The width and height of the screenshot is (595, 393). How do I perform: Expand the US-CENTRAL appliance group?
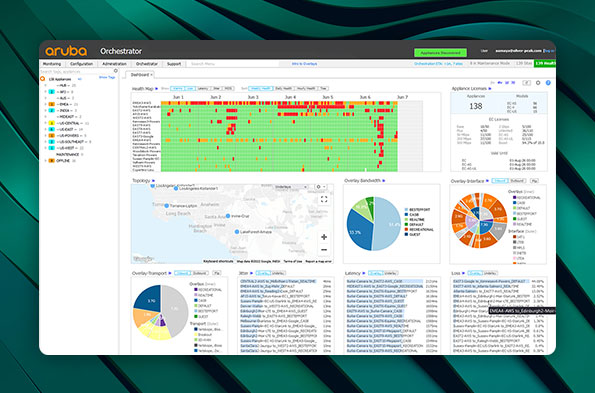tap(46, 123)
